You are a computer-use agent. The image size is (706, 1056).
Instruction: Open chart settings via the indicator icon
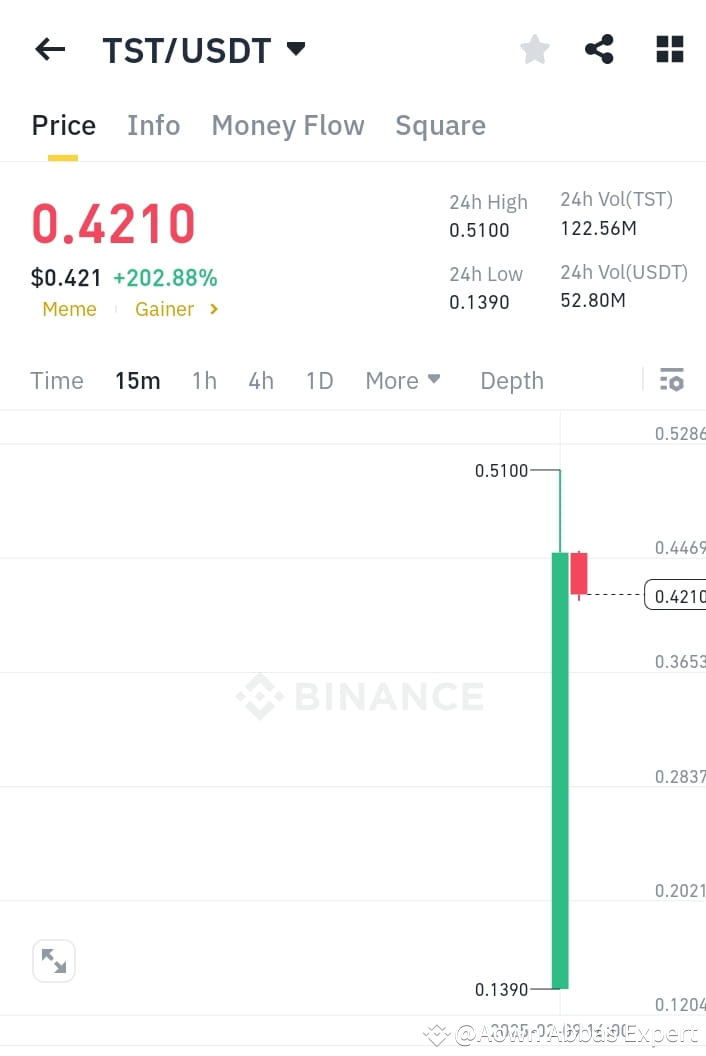pyautogui.click(x=671, y=380)
